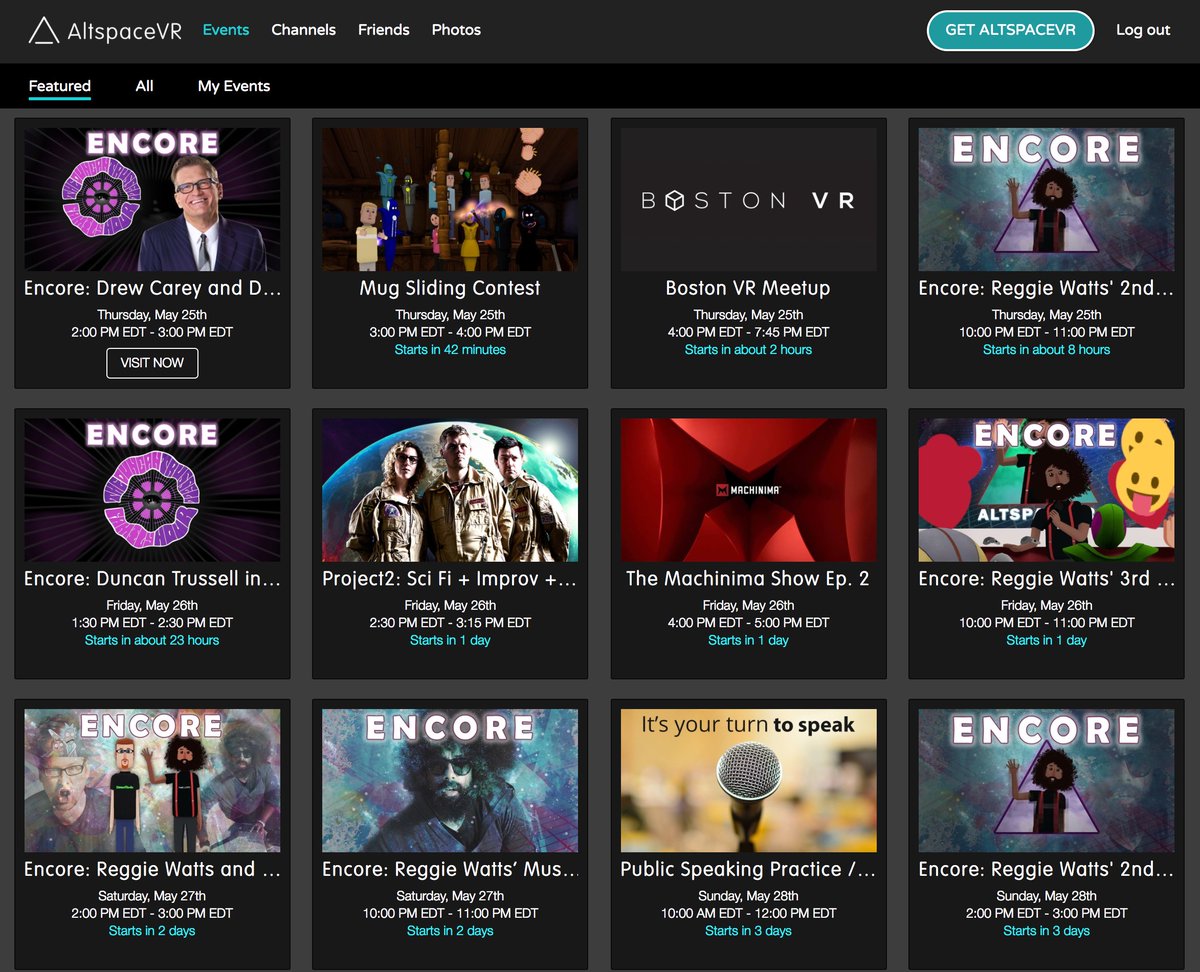Open the Machinima Show thumbnail
The image size is (1200, 972).
coord(748,490)
